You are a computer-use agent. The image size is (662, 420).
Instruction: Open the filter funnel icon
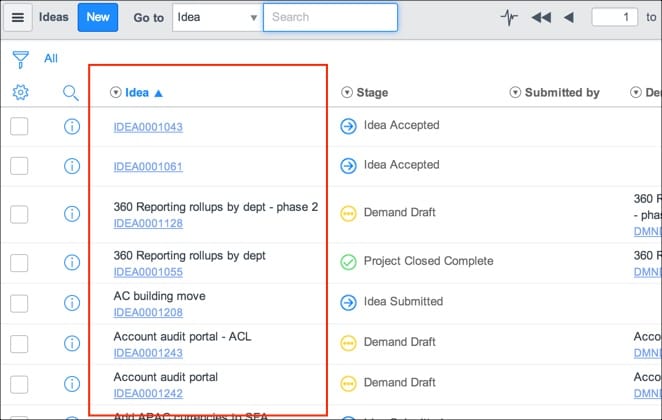click(20, 59)
